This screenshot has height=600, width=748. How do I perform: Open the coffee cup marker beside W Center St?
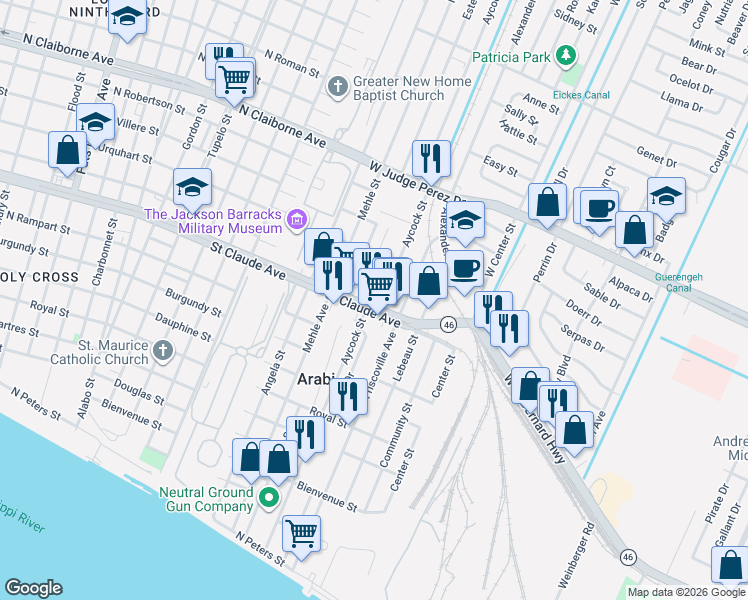[465, 269]
